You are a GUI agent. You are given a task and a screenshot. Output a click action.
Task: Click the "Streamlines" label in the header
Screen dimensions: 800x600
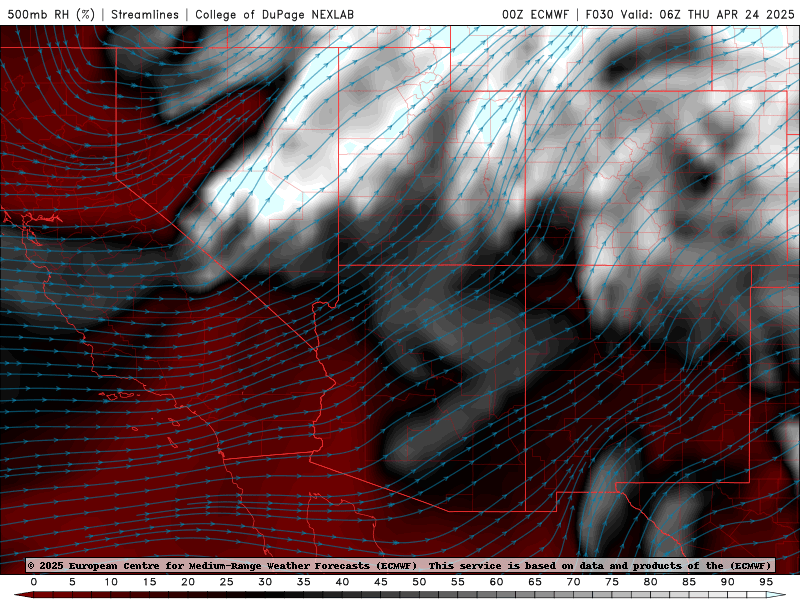pyautogui.click(x=145, y=14)
